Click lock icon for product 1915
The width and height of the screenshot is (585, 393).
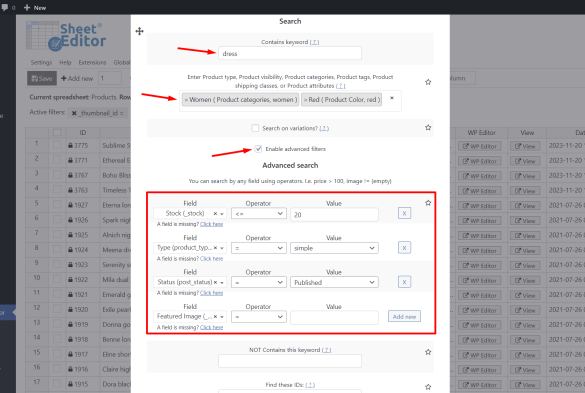[x=70, y=384]
